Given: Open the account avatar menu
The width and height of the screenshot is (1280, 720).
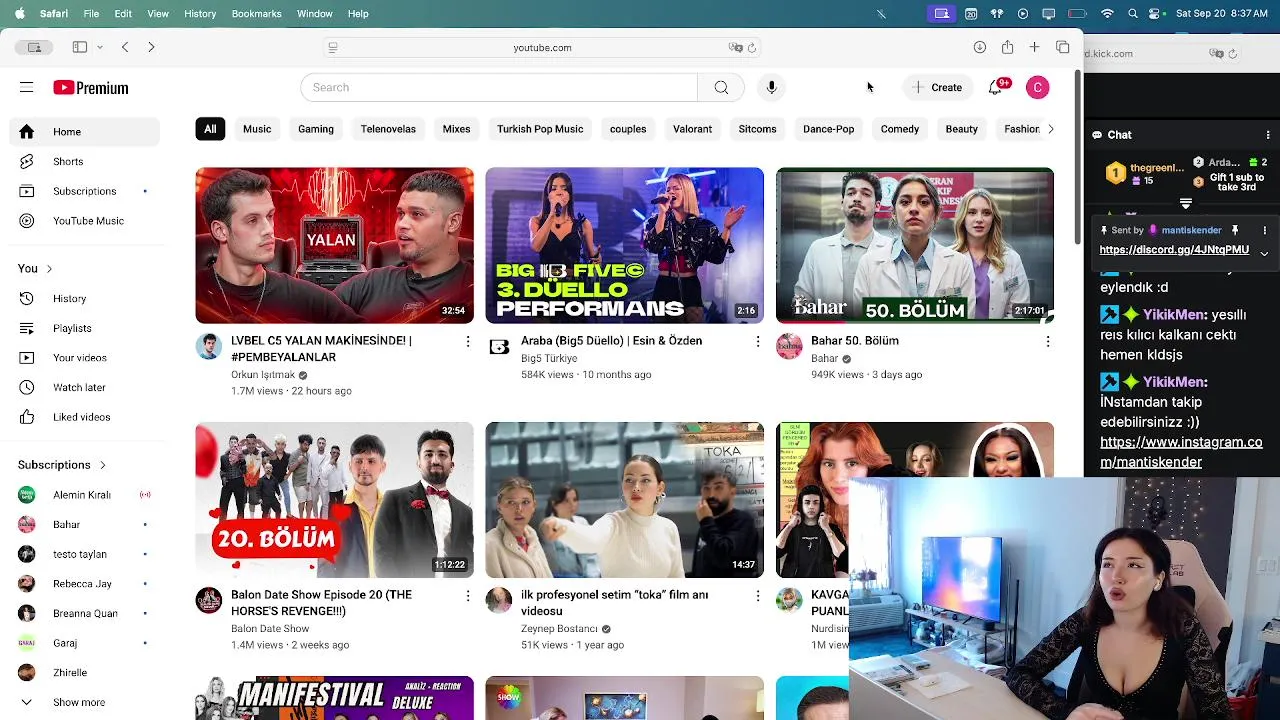Looking at the screenshot, I should [x=1038, y=88].
